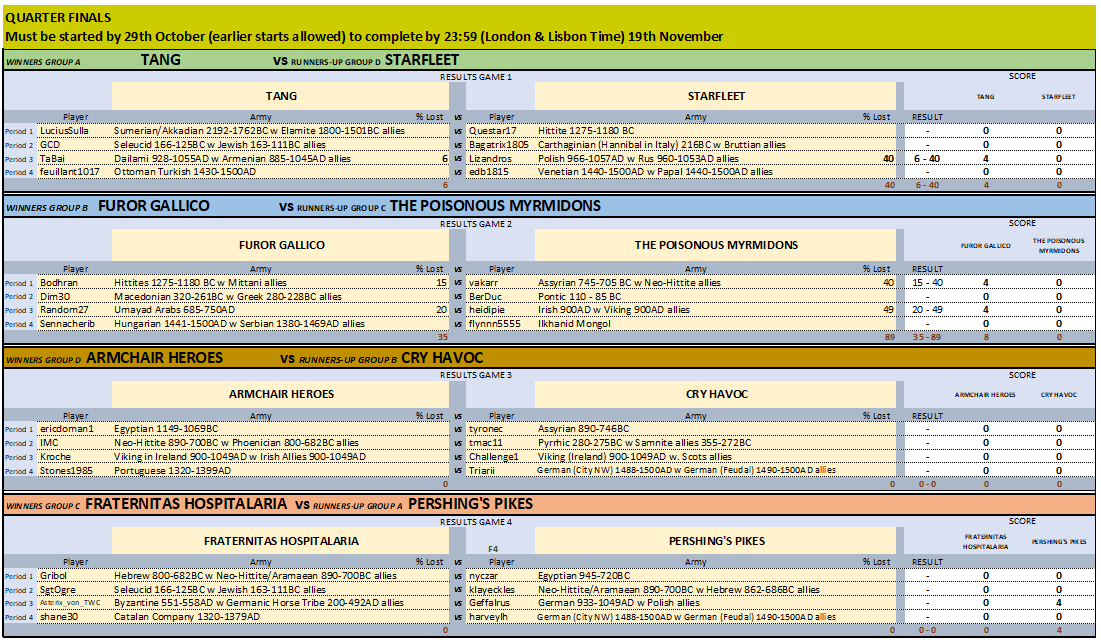
Task: Click the 'RESULTS GAME 1' label
Action: 475,77
